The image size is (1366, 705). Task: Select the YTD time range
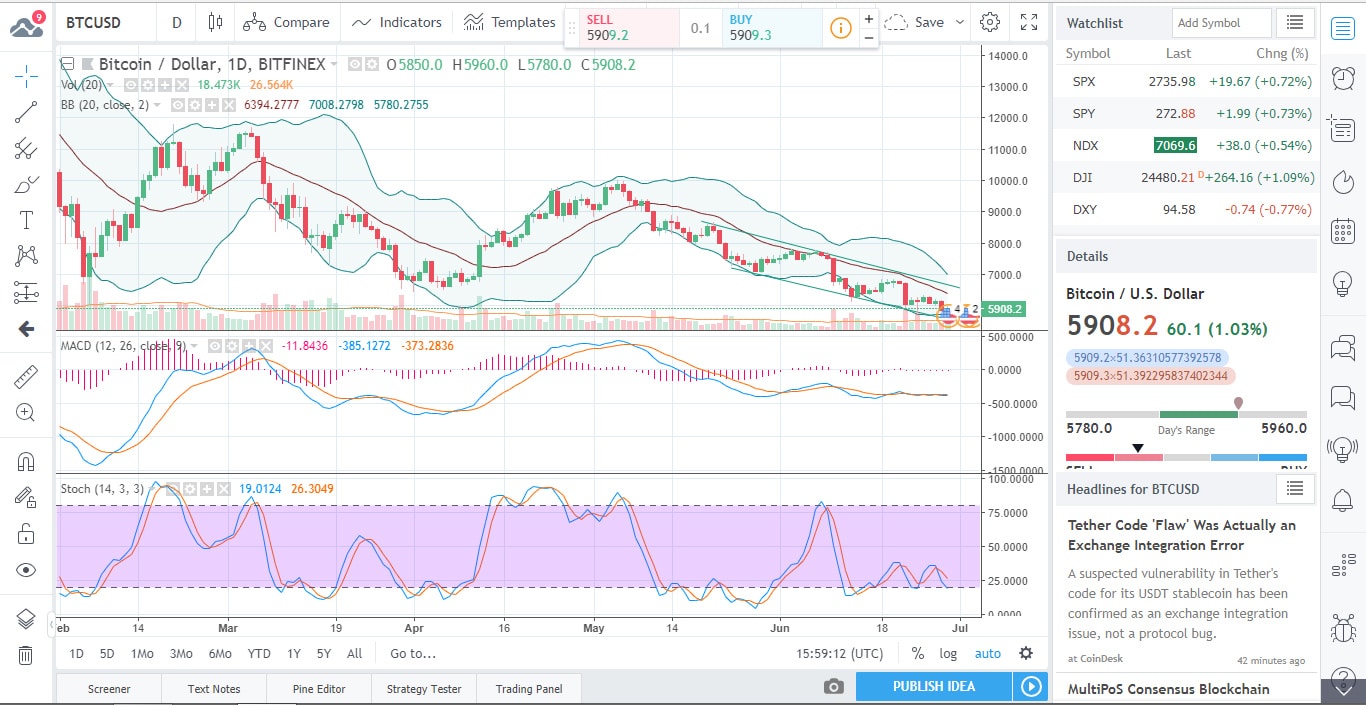coord(259,653)
